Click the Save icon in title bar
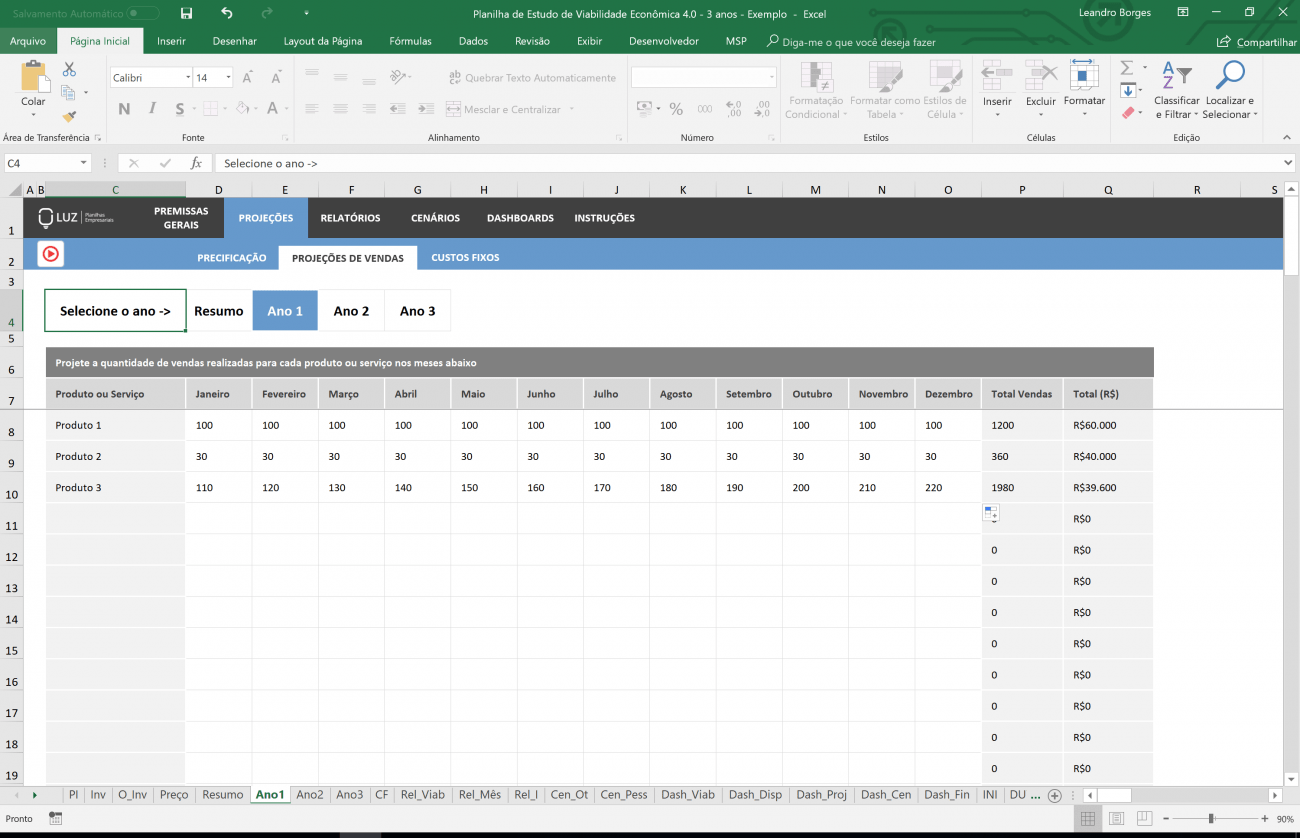 [186, 13]
